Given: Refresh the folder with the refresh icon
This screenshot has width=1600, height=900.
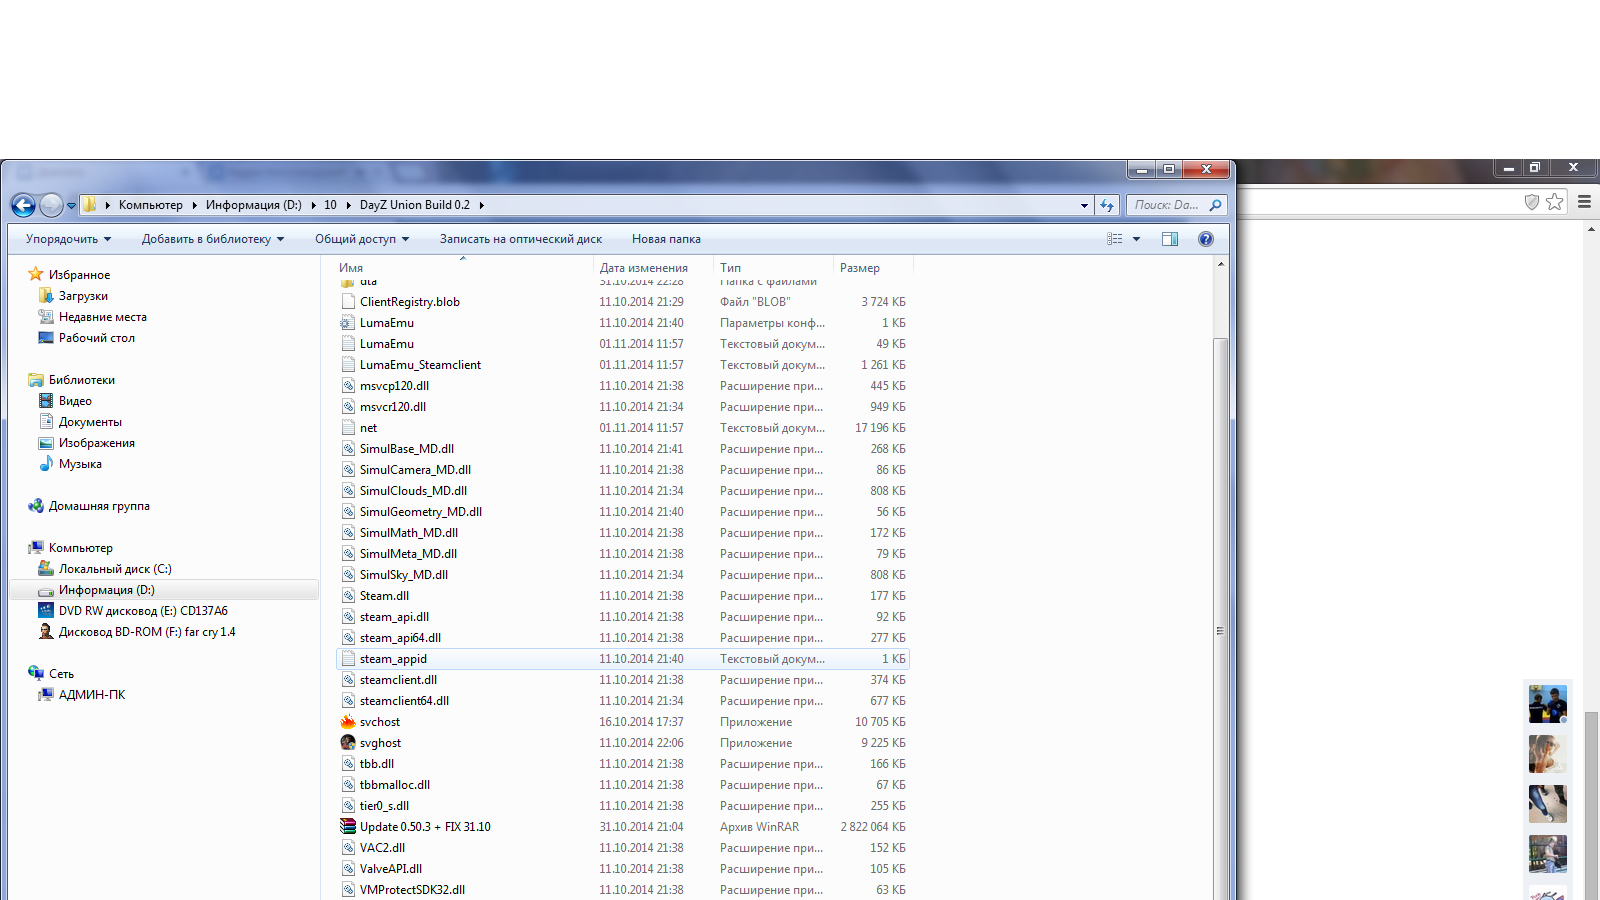Looking at the screenshot, I should 1107,205.
